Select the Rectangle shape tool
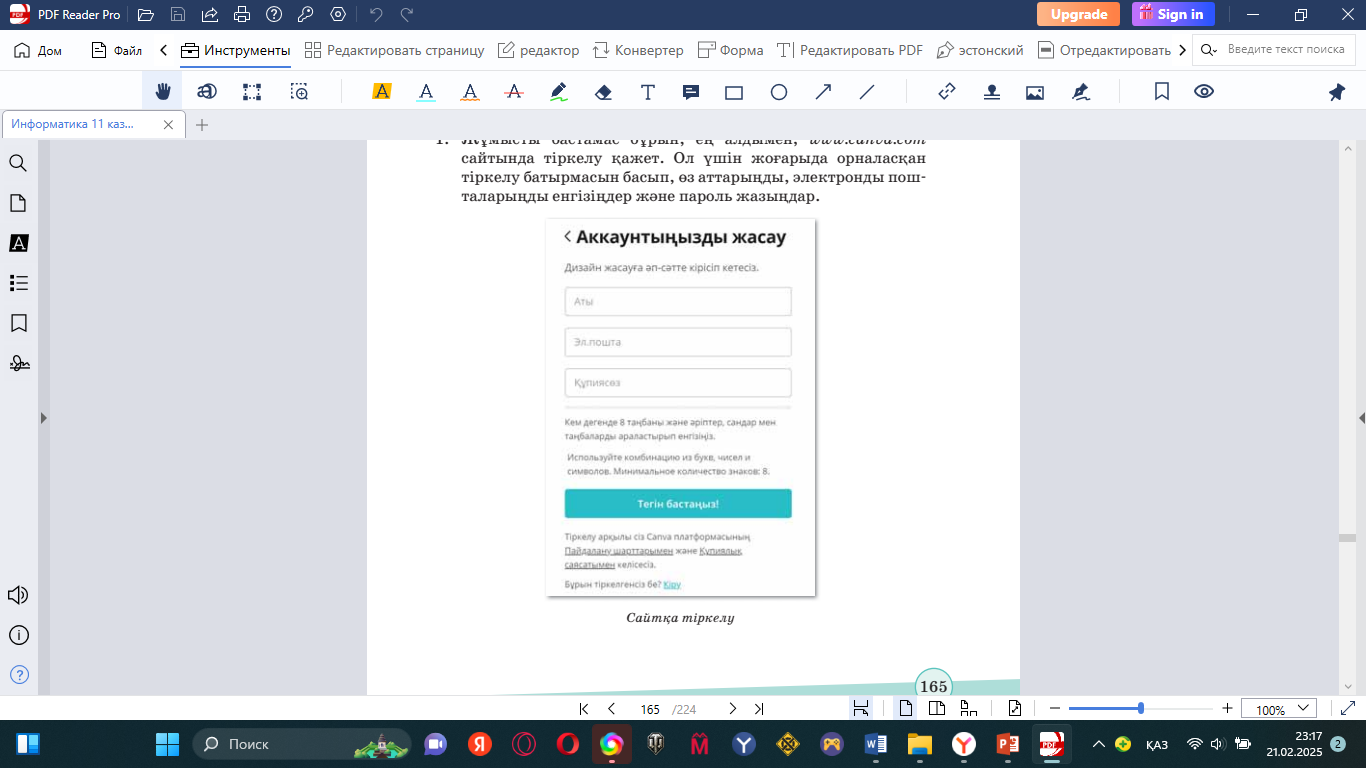1366x768 pixels. [734, 92]
